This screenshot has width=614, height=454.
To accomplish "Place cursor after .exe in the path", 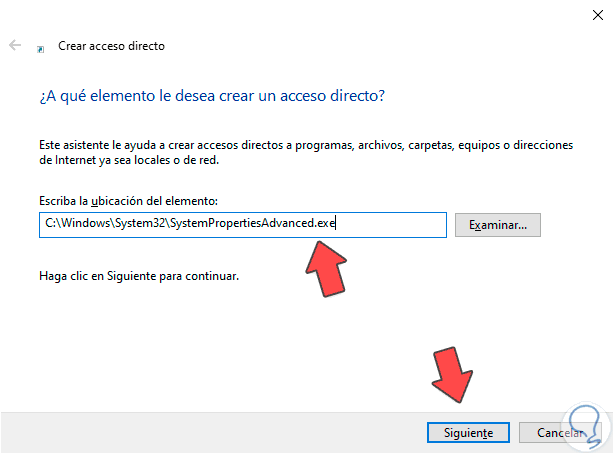I will click(x=338, y=225).
